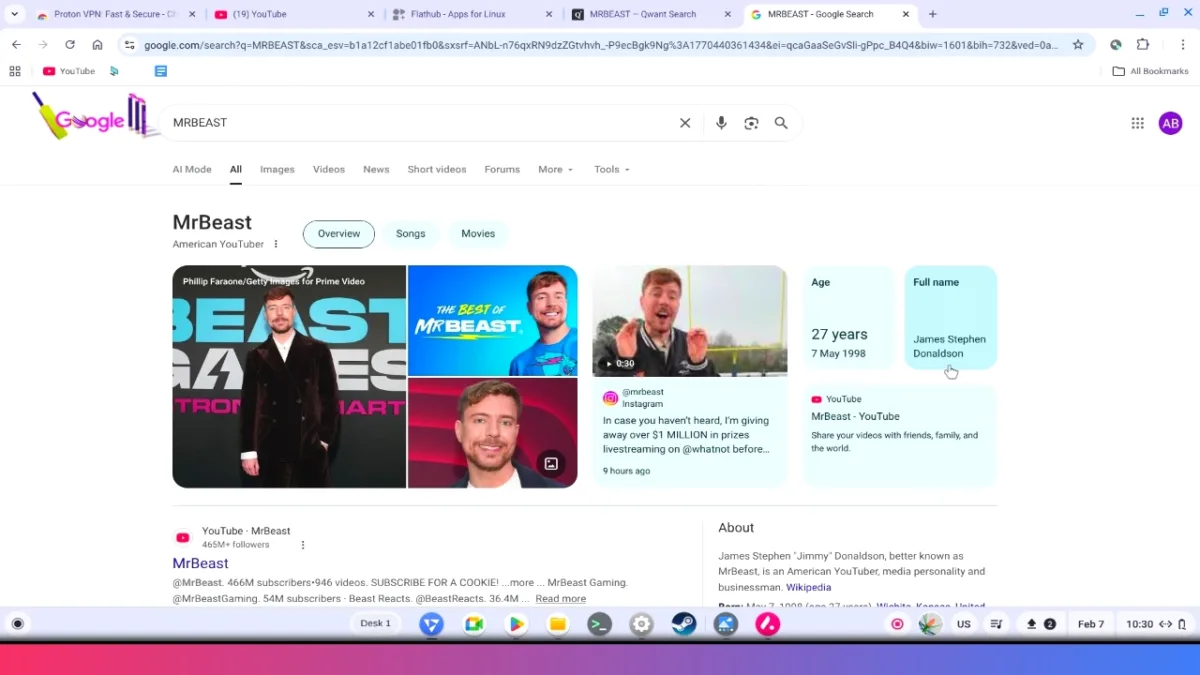Launch Steam from the shelf
1200x675 pixels.
click(684, 624)
